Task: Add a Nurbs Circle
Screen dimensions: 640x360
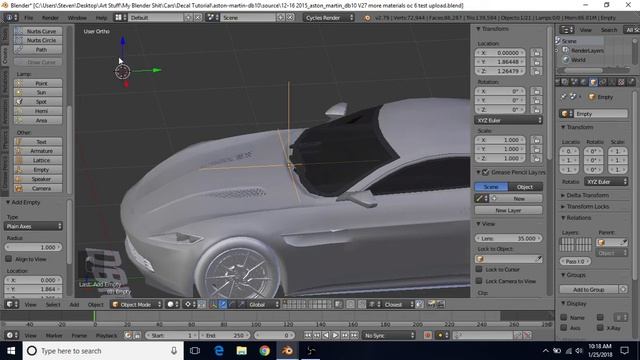Action: [38, 40]
